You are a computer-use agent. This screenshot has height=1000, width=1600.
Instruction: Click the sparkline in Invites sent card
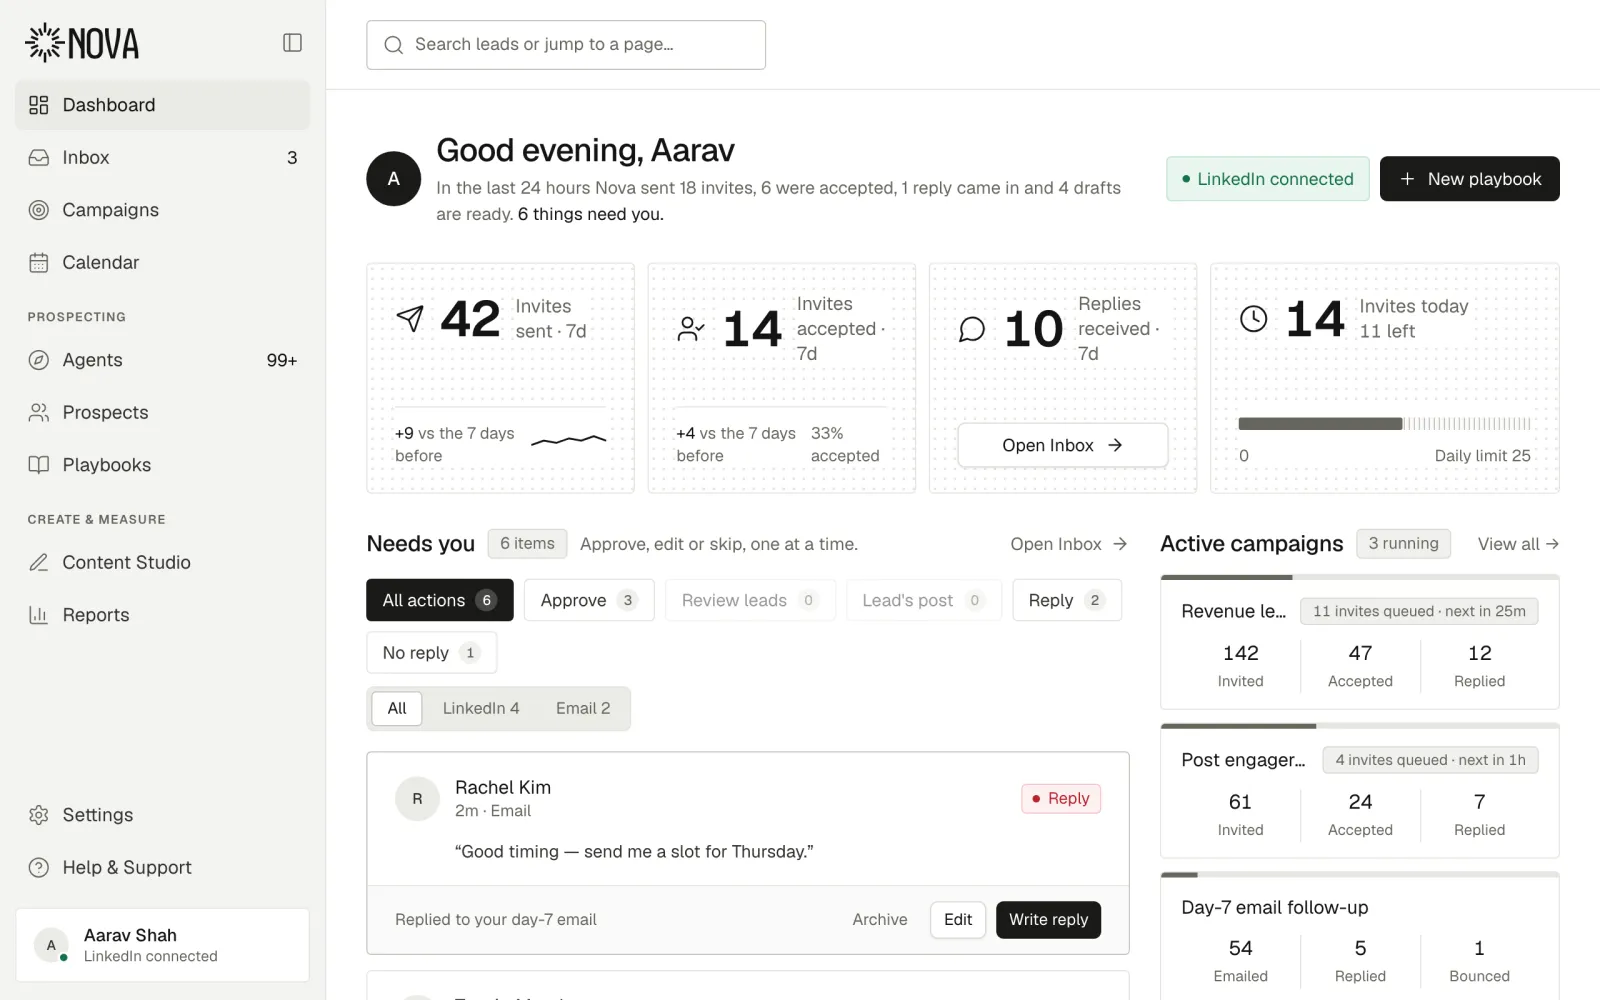569,440
